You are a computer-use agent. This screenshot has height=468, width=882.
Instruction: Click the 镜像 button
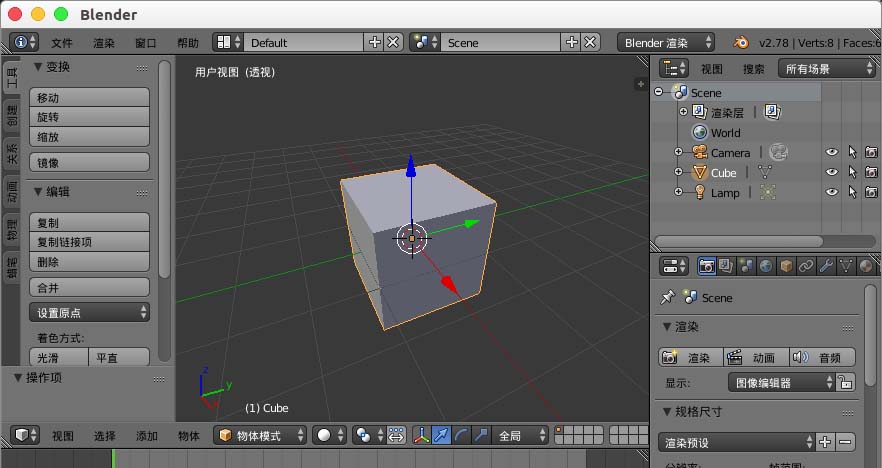[x=89, y=163]
